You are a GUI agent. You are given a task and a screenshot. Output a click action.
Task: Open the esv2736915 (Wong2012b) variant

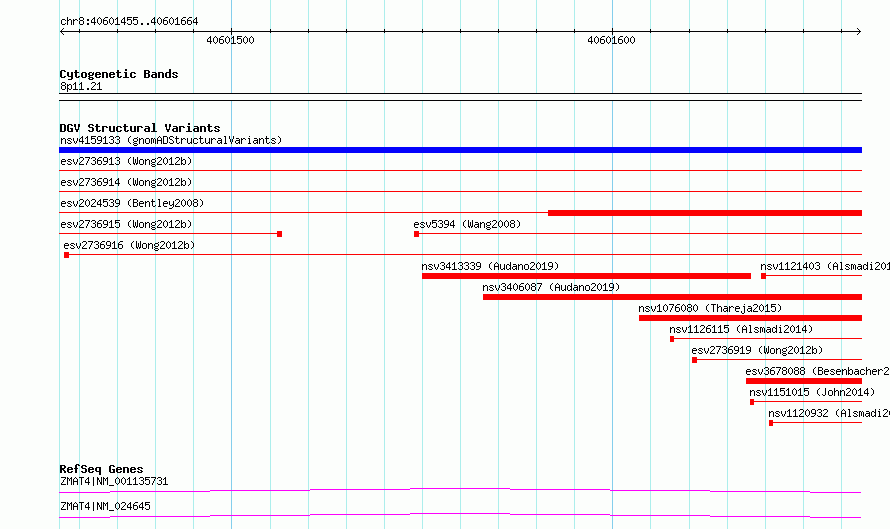click(126, 224)
